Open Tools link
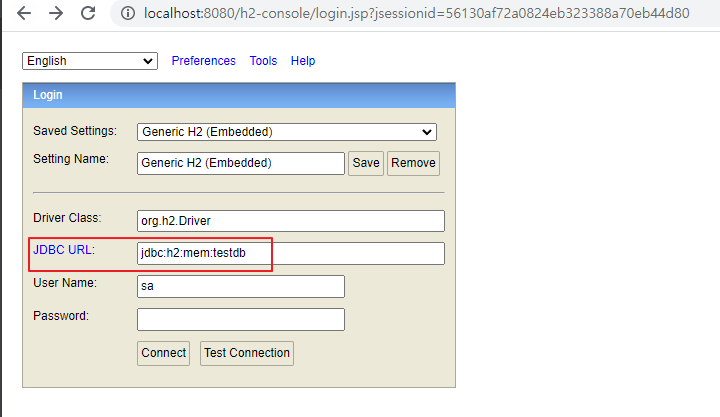The image size is (720, 417). [263, 61]
